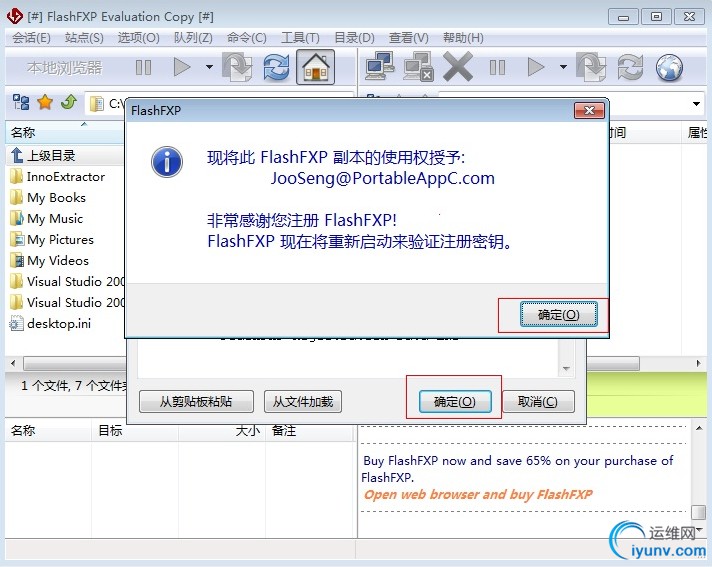Confirm FlashFXP message with 确定(O)
Viewport: 712px width, 567px height.
coord(559,314)
